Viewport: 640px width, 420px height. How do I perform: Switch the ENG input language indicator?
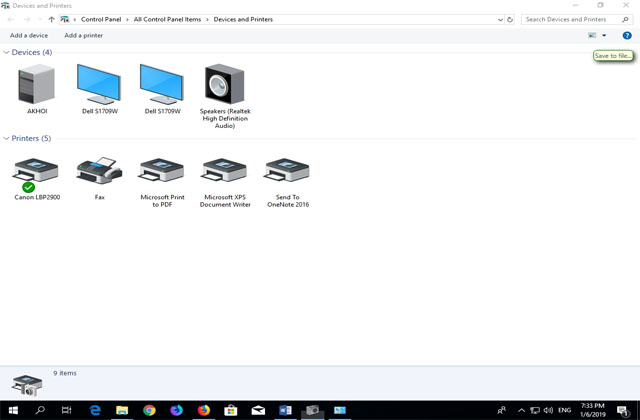(564, 410)
